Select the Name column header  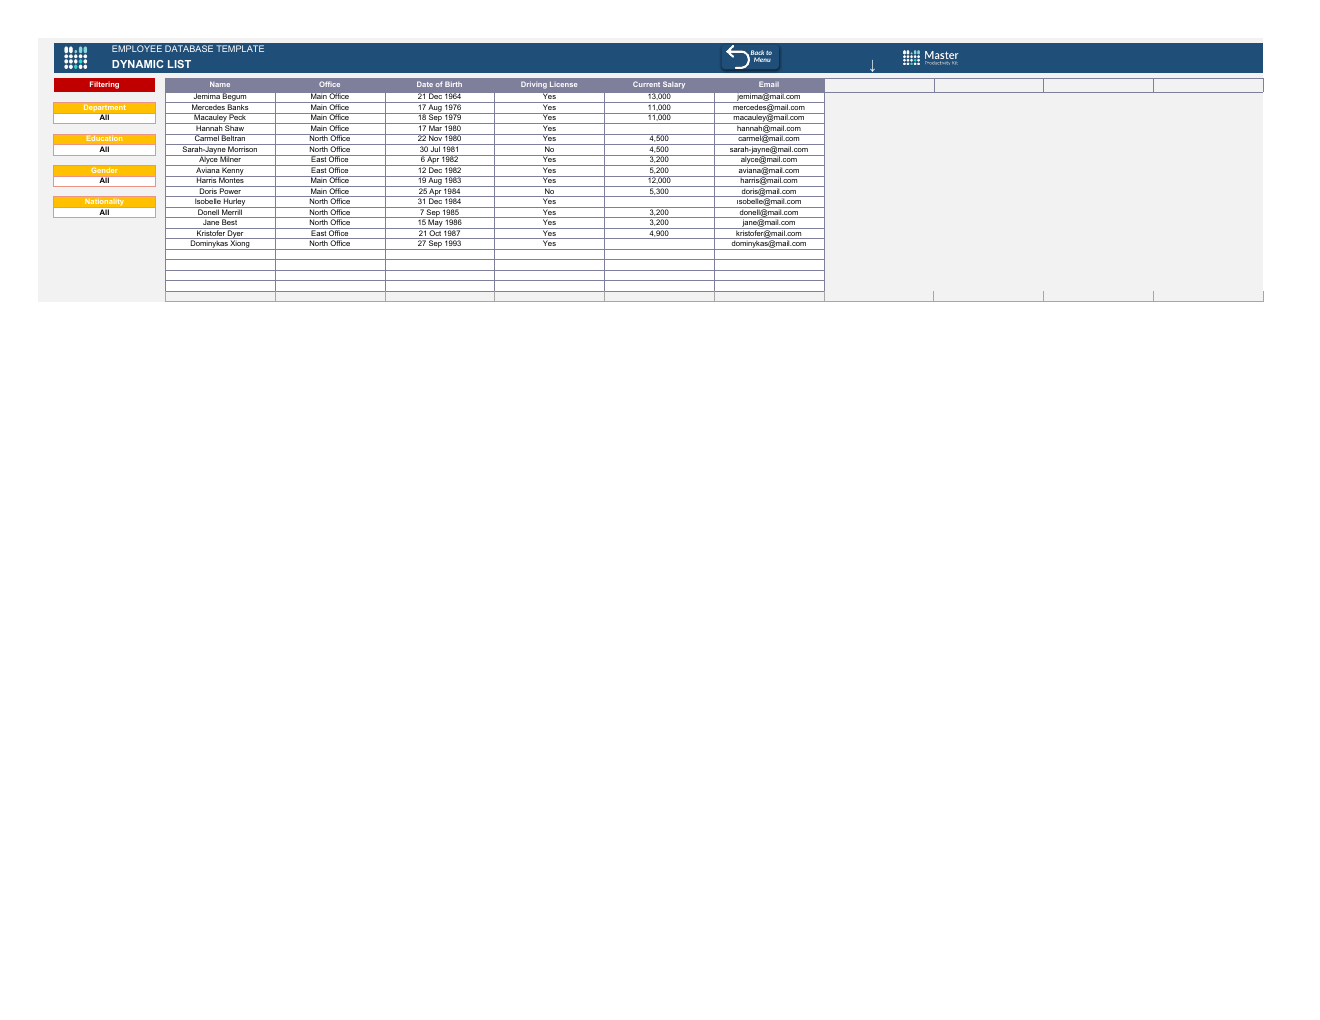click(x=220, y=85)
